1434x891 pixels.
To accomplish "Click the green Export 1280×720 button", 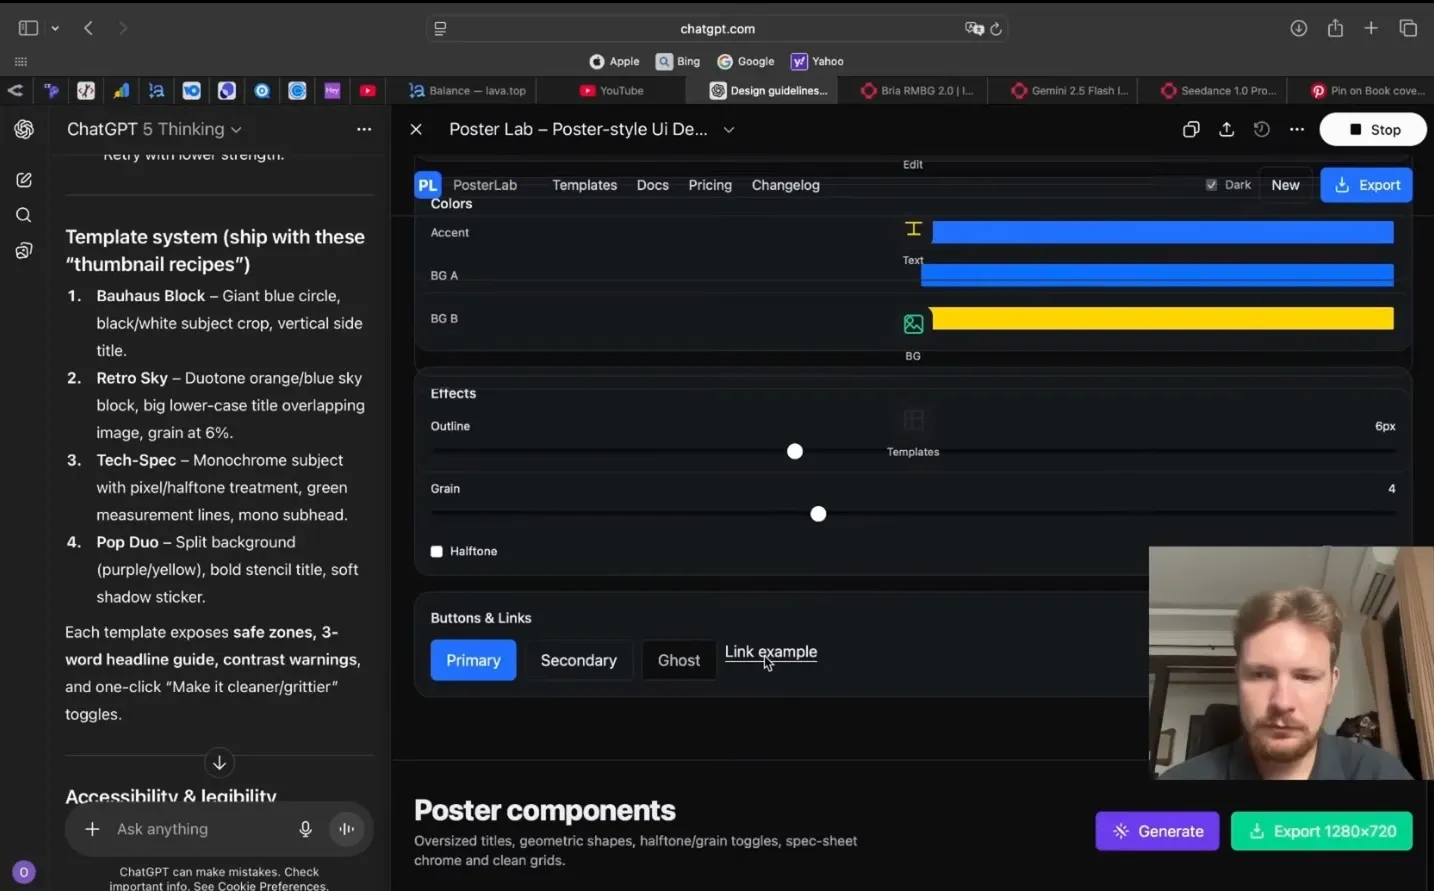I will click(1321, 831).
